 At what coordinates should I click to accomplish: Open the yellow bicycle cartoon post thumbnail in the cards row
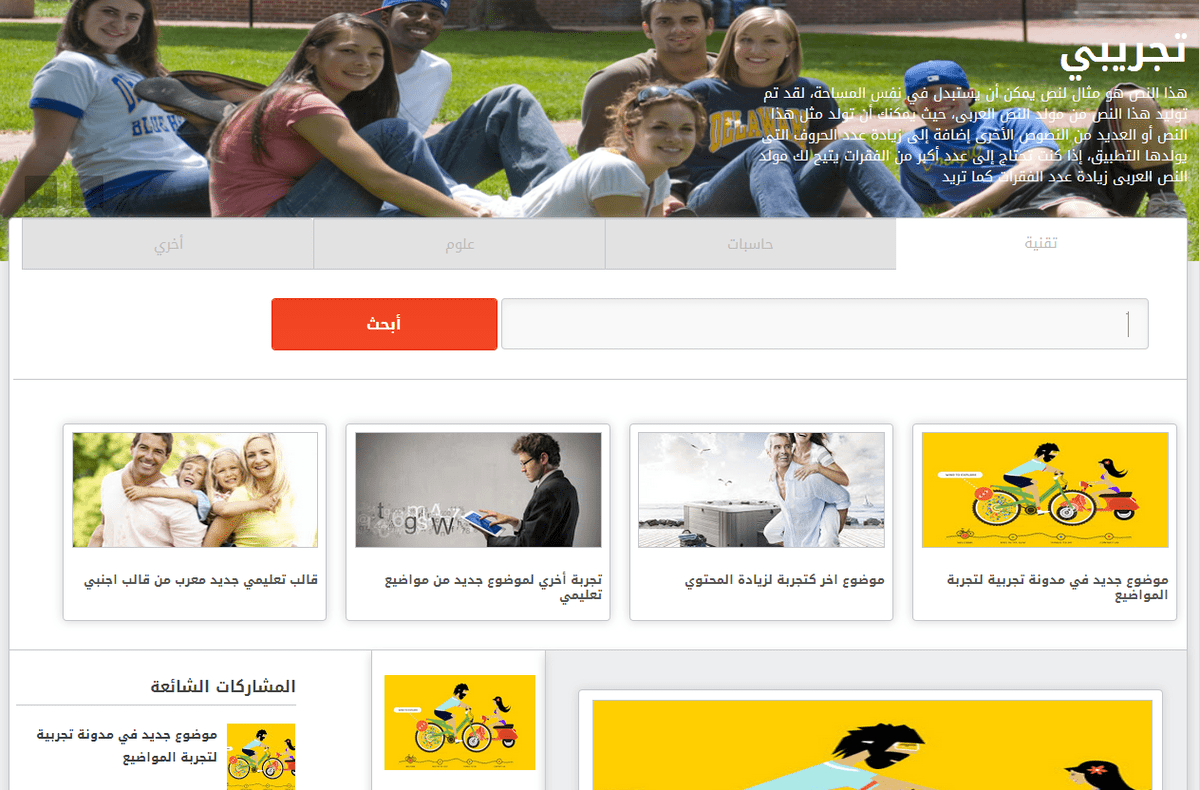[x=1045, y=490]
